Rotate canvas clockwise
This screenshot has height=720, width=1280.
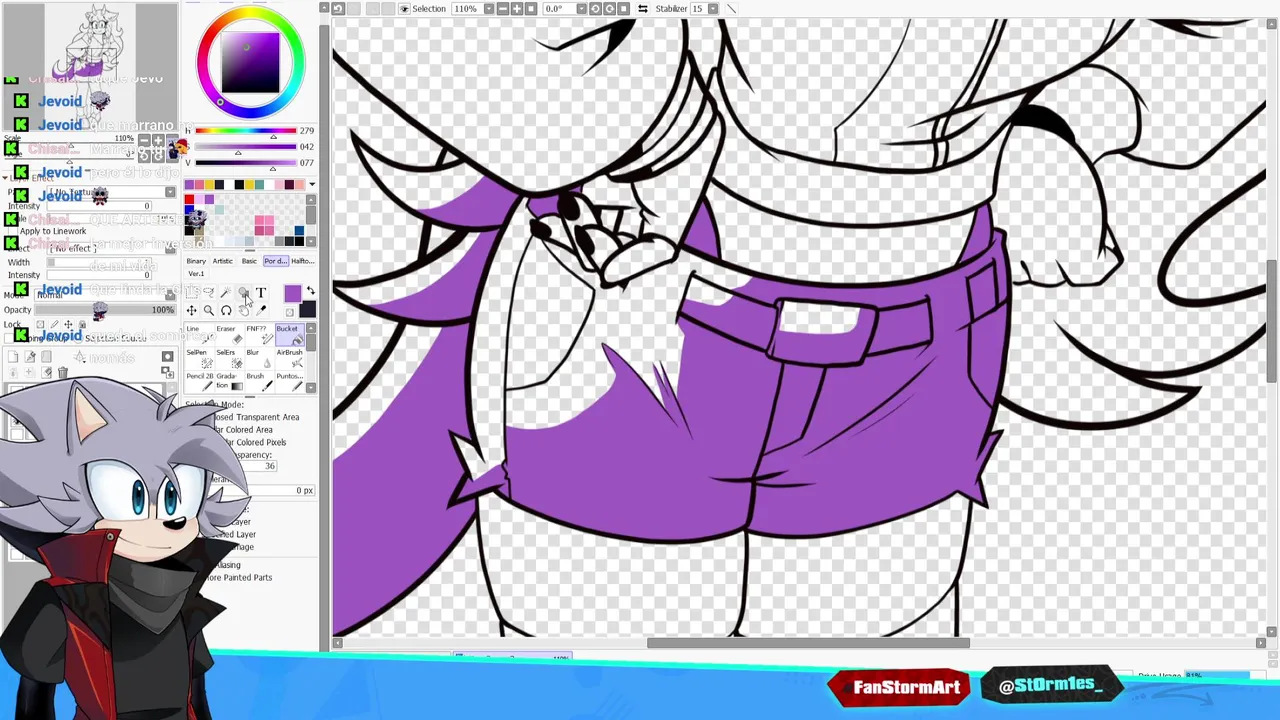[610, 8]
